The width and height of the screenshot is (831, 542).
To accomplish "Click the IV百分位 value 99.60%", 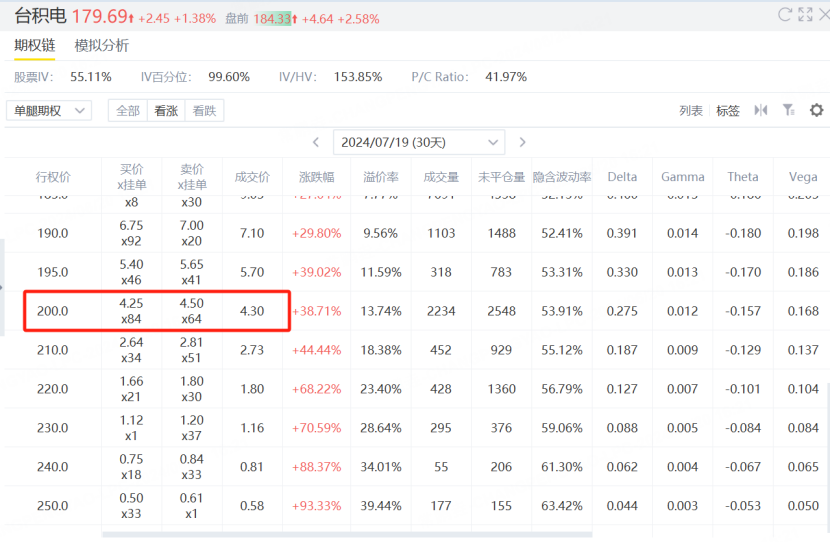I will (228, 77).
